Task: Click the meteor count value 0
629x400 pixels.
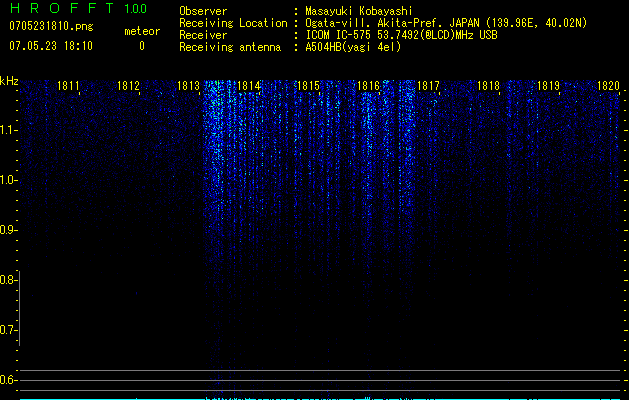Action: 142,46
